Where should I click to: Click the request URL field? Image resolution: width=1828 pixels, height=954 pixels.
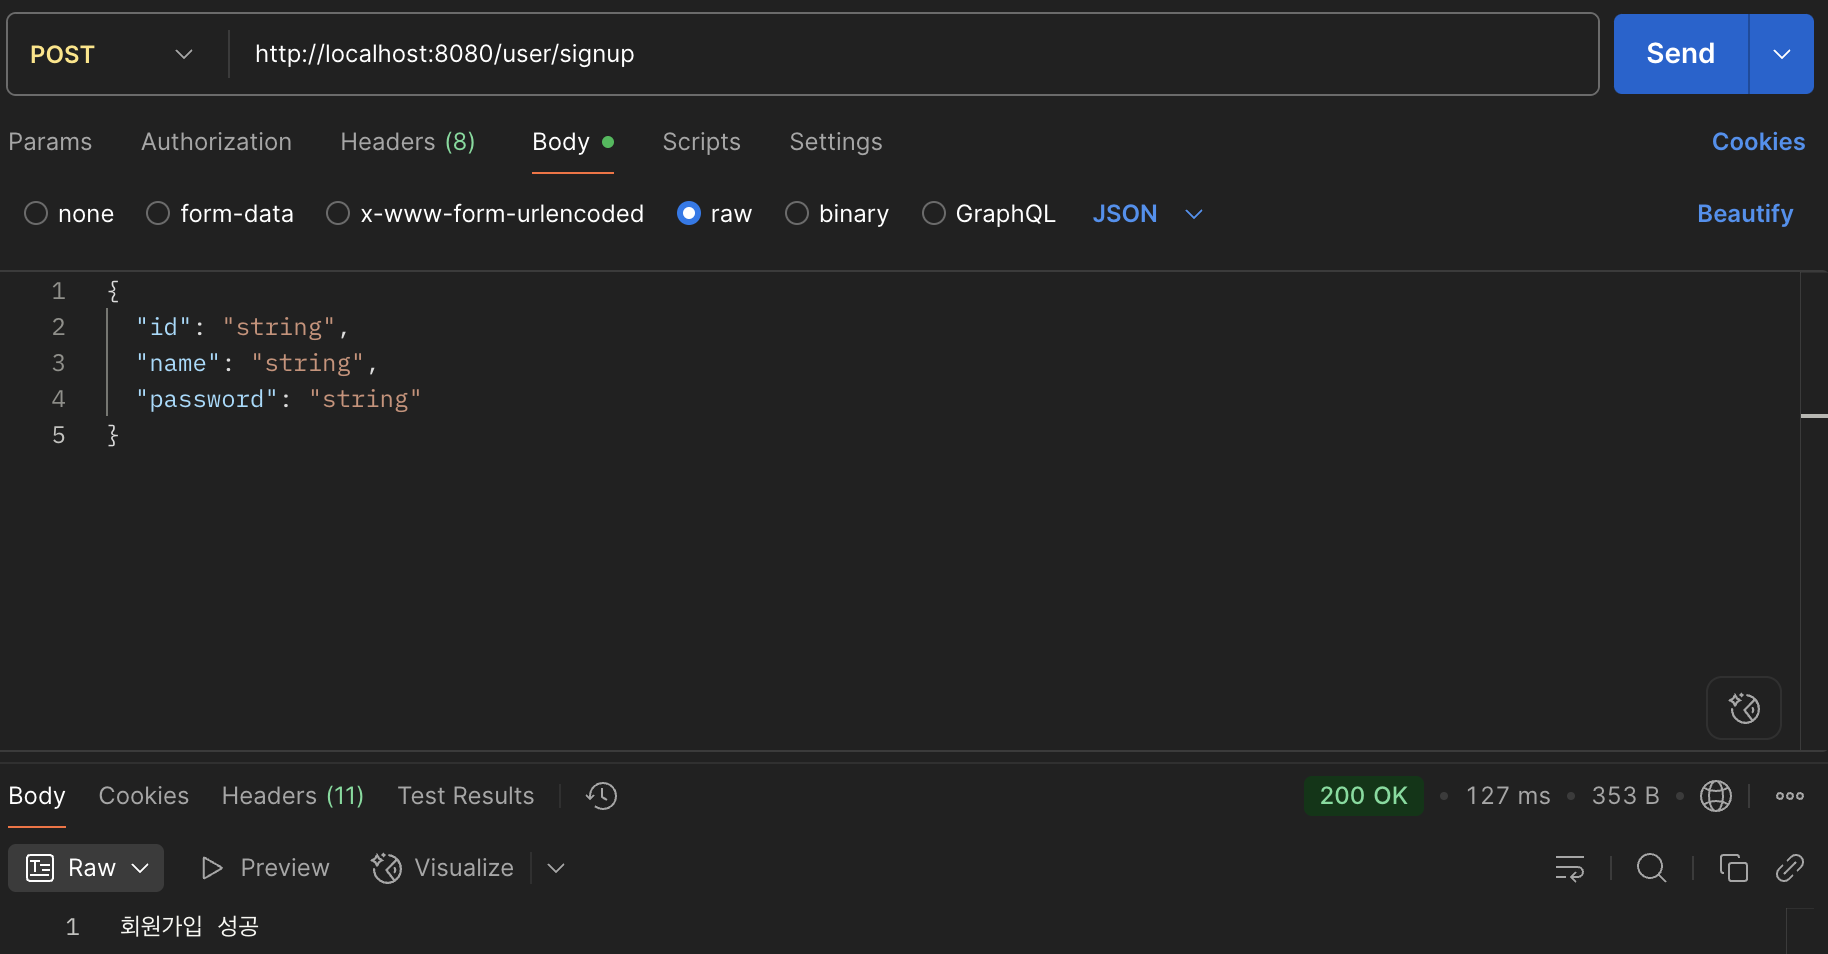[912, 54]
